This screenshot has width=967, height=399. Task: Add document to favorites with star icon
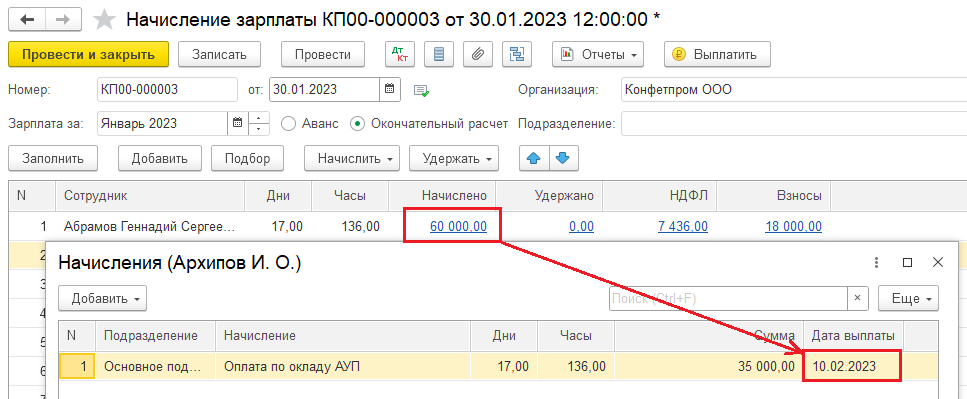[x=105, y=20]
